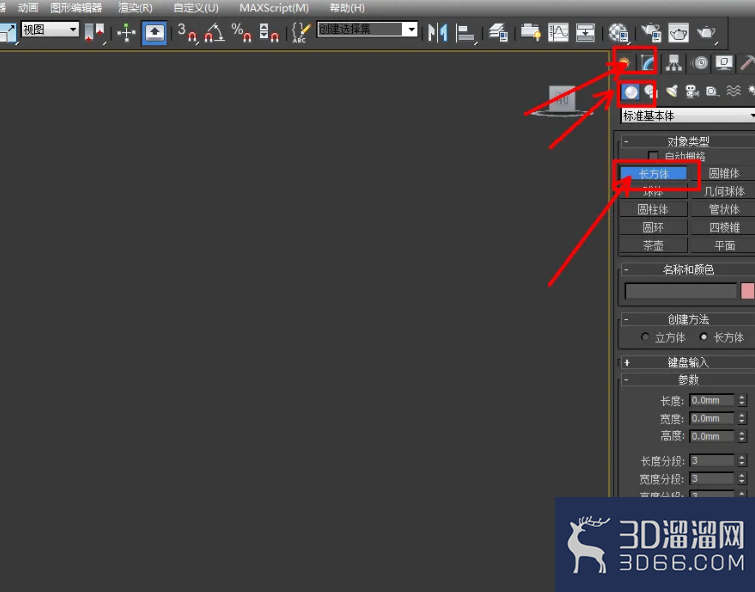755x592 pixels.
Task: Enable the 自动栅格 checkbox
Action: 653,156
